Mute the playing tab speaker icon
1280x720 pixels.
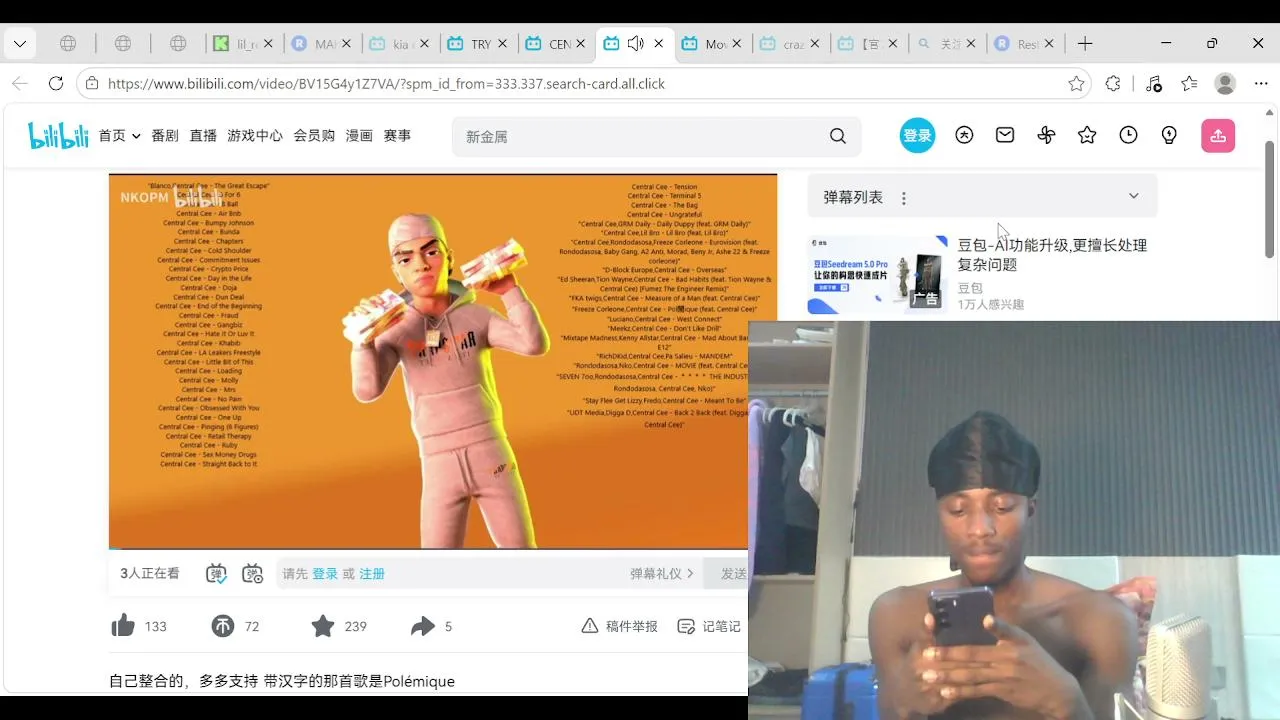(x=635, y=44)
